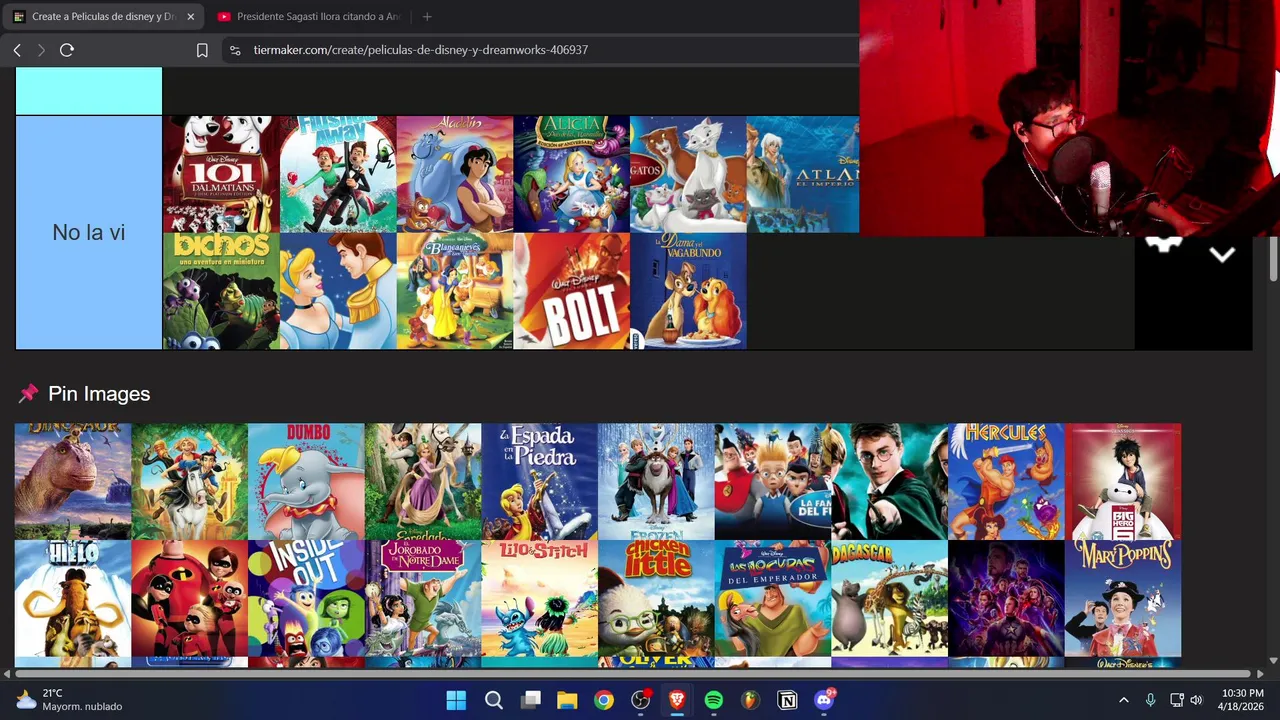The image size is (1280, 720).
Task: View site information icon in address bar
Action: point(235,50)
